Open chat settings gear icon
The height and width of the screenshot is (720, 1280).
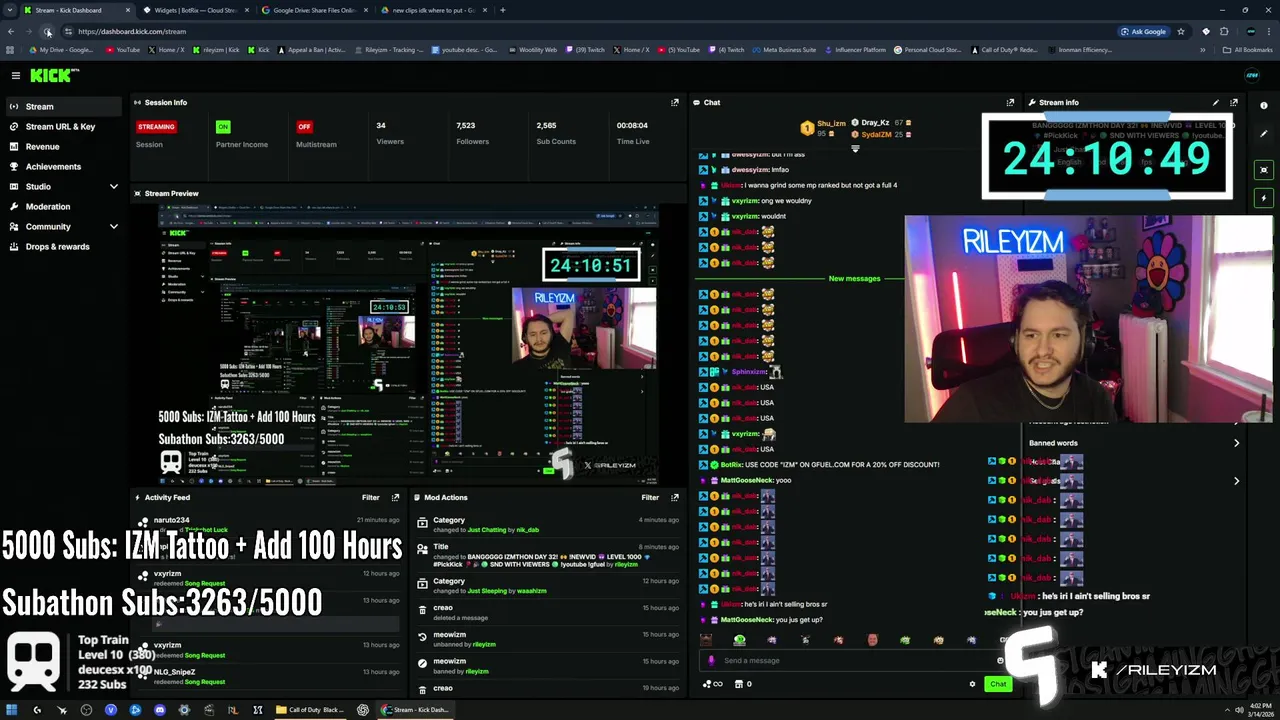coord(972,684)
